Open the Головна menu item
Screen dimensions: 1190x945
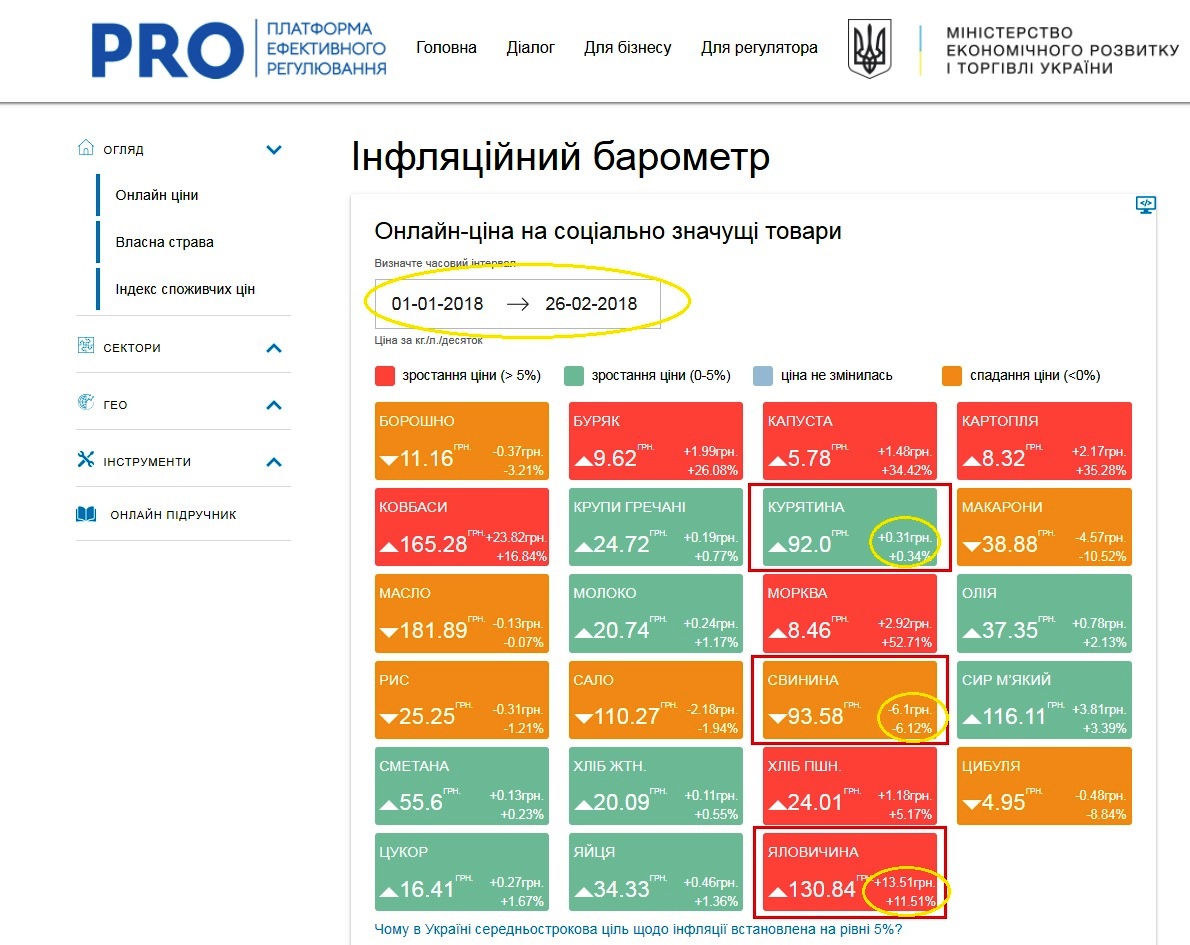click(x=446, y=48)
